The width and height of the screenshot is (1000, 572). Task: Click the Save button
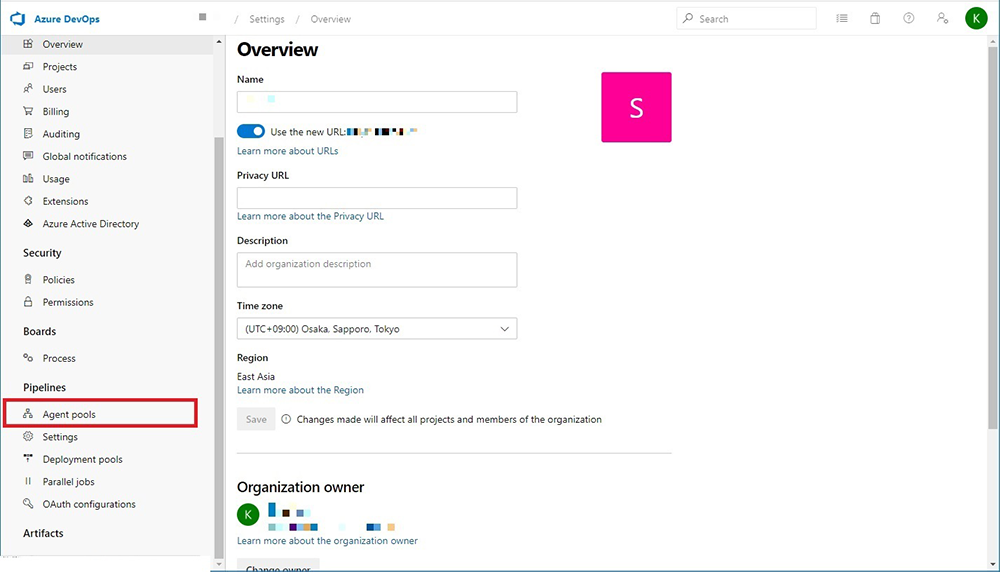[256, 419]
